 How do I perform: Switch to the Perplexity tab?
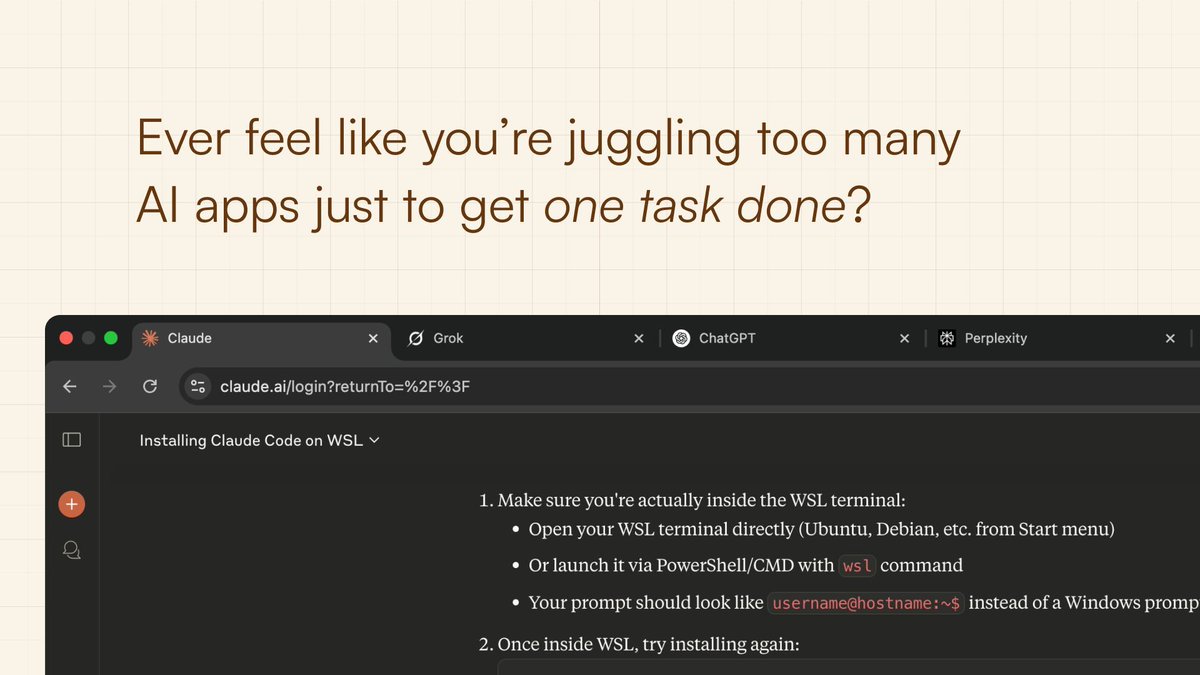[x=995, y=338]
